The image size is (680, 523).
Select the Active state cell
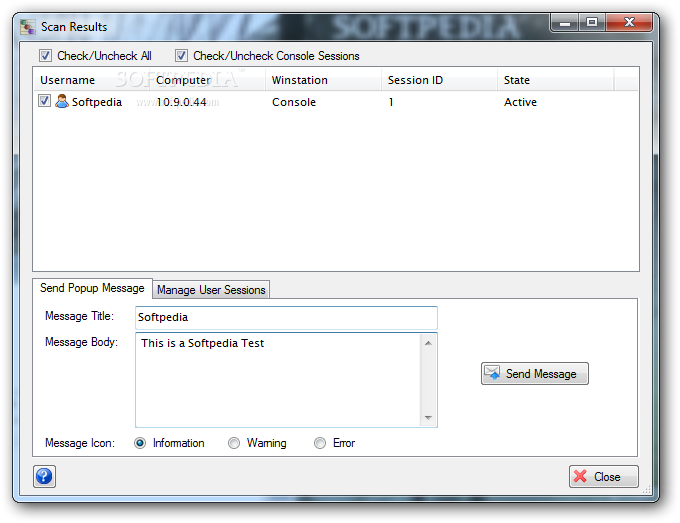tap(520, 102)
